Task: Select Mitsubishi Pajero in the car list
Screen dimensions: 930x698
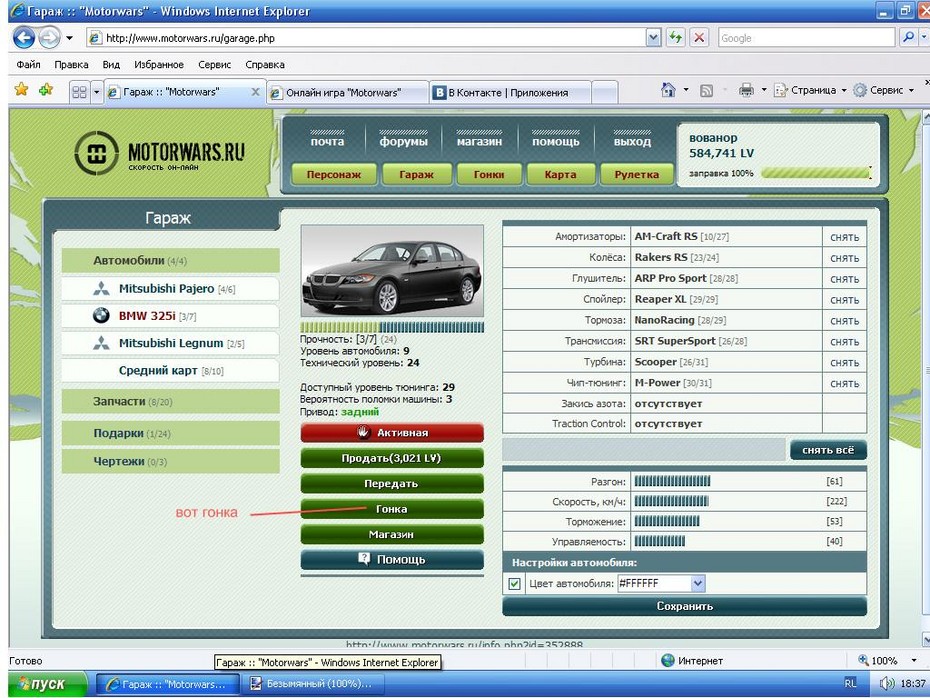Action: [171, 289]
